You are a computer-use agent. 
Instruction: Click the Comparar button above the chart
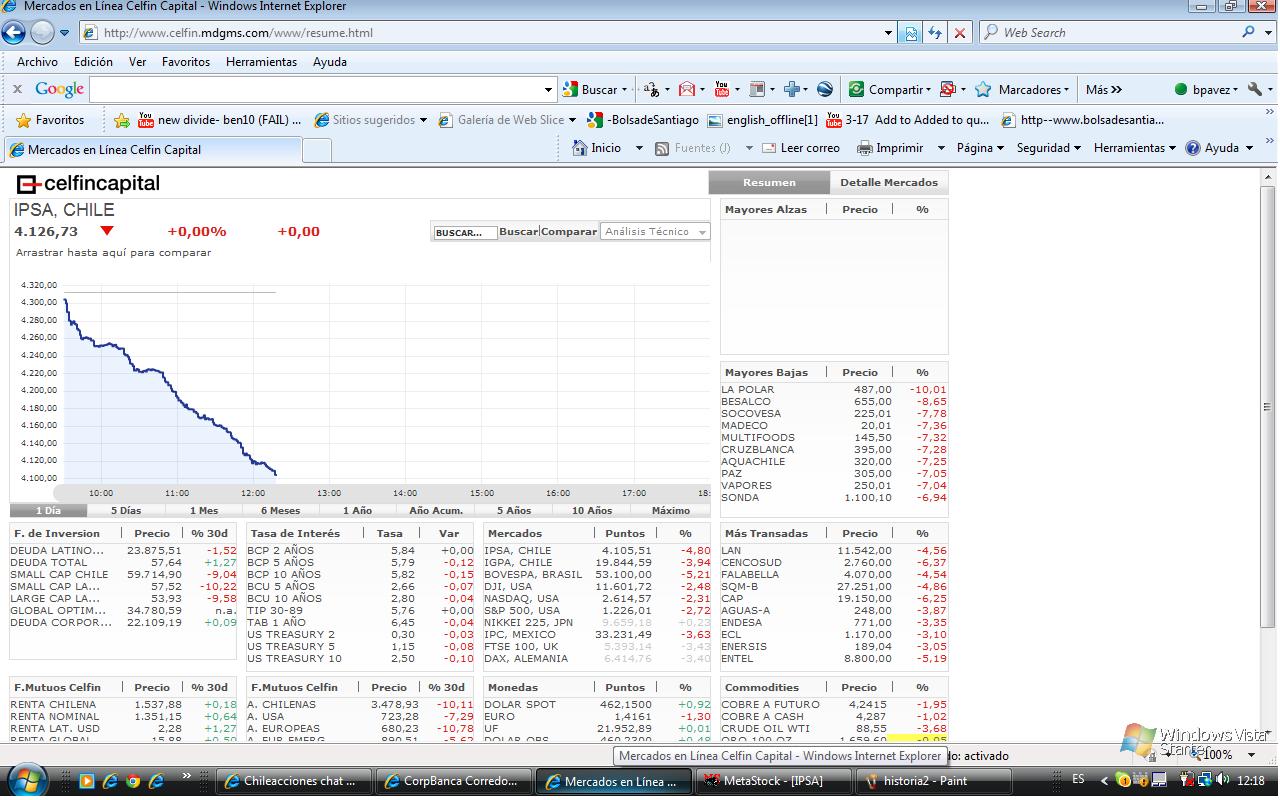coord(569,232)
